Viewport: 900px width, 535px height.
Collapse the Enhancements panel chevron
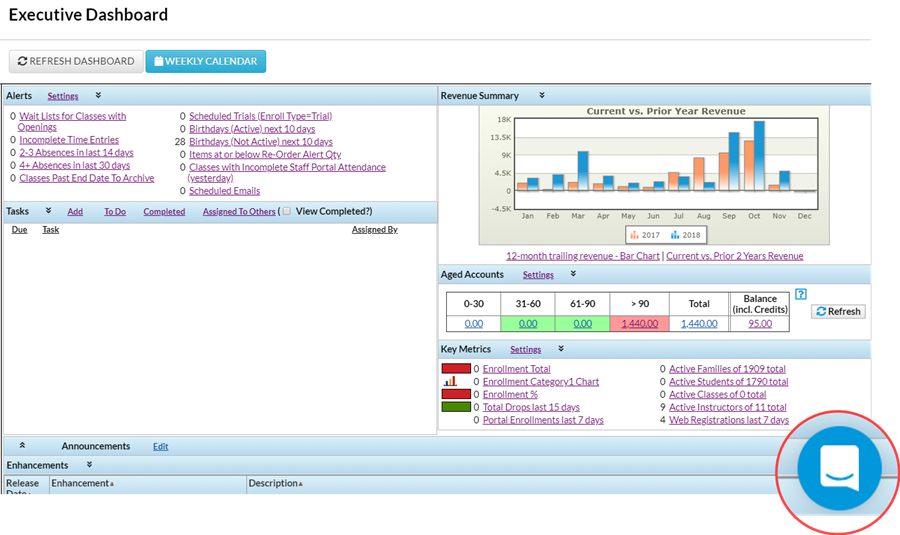[90, 464]
